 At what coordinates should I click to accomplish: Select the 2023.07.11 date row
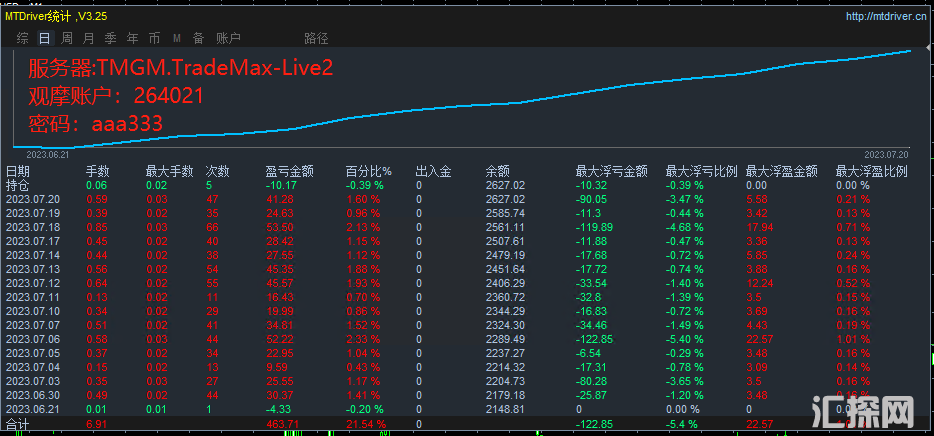tap(467, 297)
